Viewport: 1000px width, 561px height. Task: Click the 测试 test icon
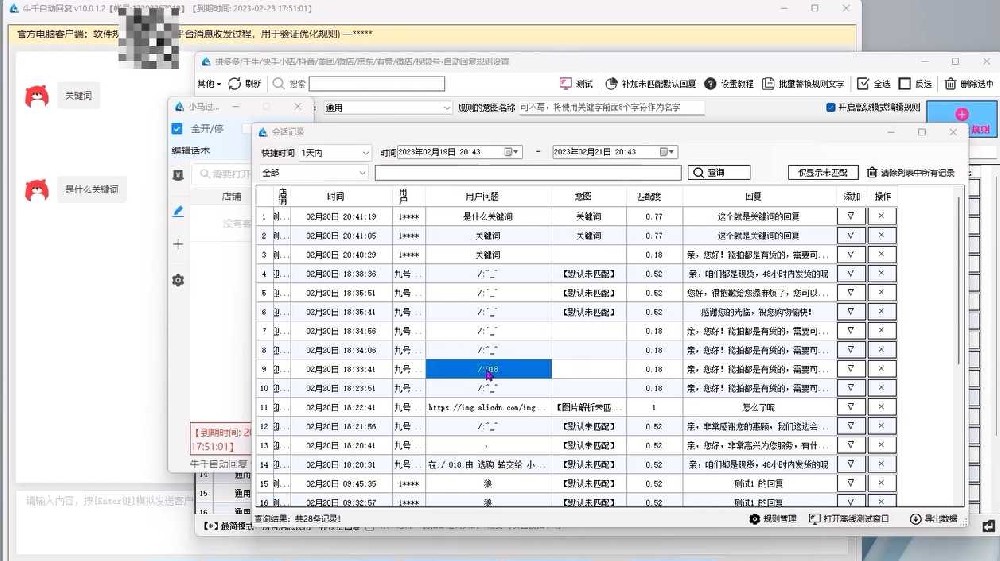pos(566,84)
